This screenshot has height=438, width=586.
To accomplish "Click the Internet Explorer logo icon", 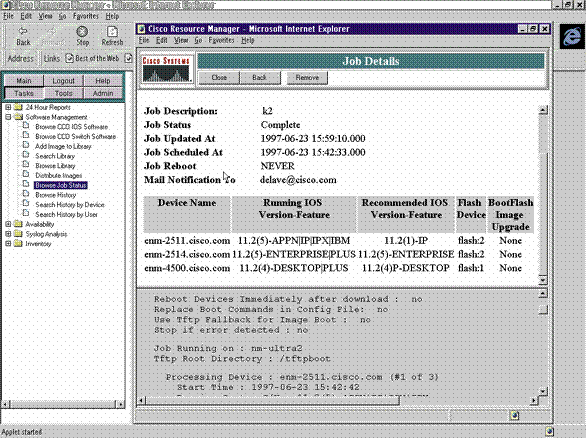I will tap(572, 37).
